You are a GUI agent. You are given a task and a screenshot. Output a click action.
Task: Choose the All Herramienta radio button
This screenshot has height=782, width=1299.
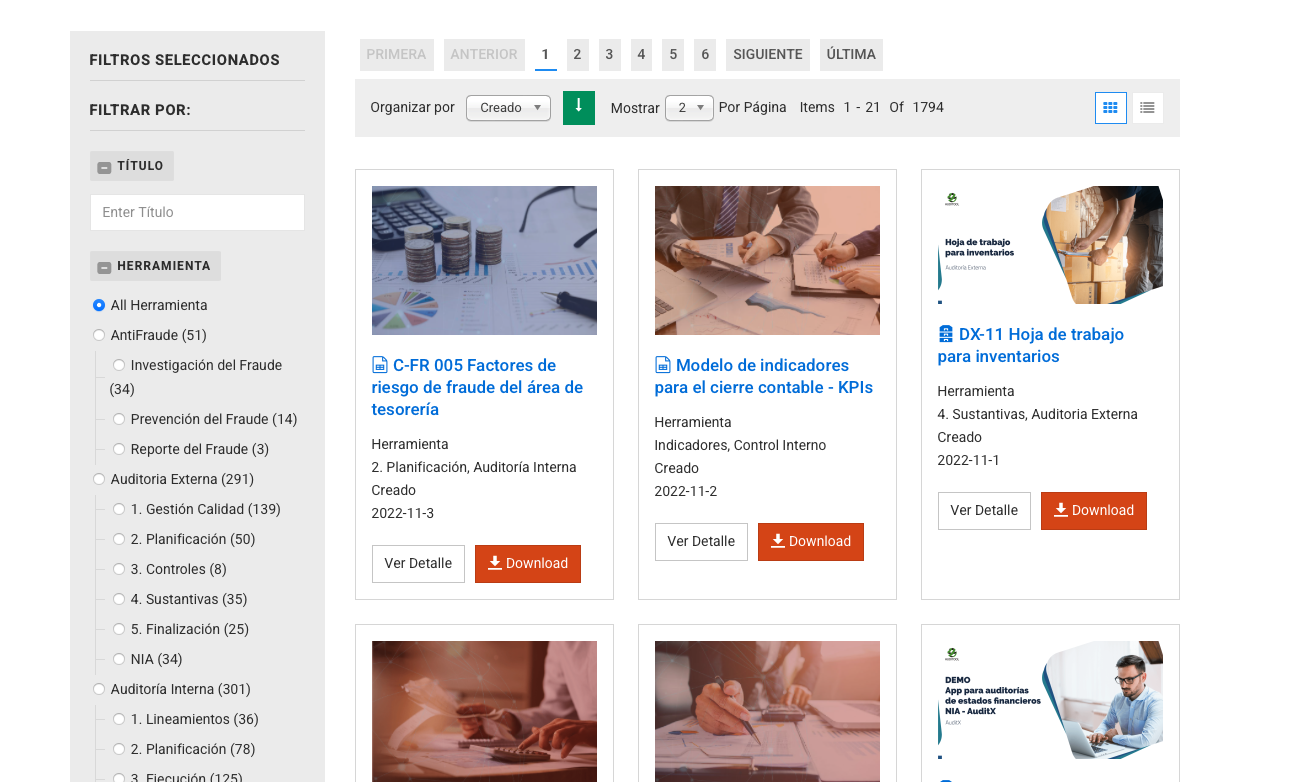pos(99,306)
